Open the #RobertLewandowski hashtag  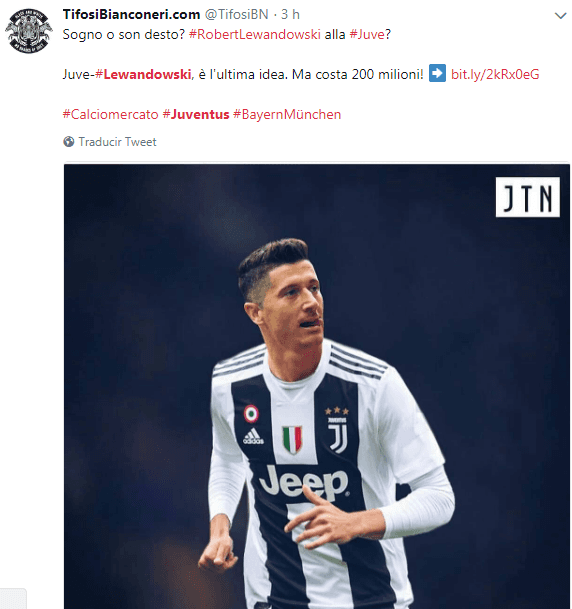tap(255, 35)
